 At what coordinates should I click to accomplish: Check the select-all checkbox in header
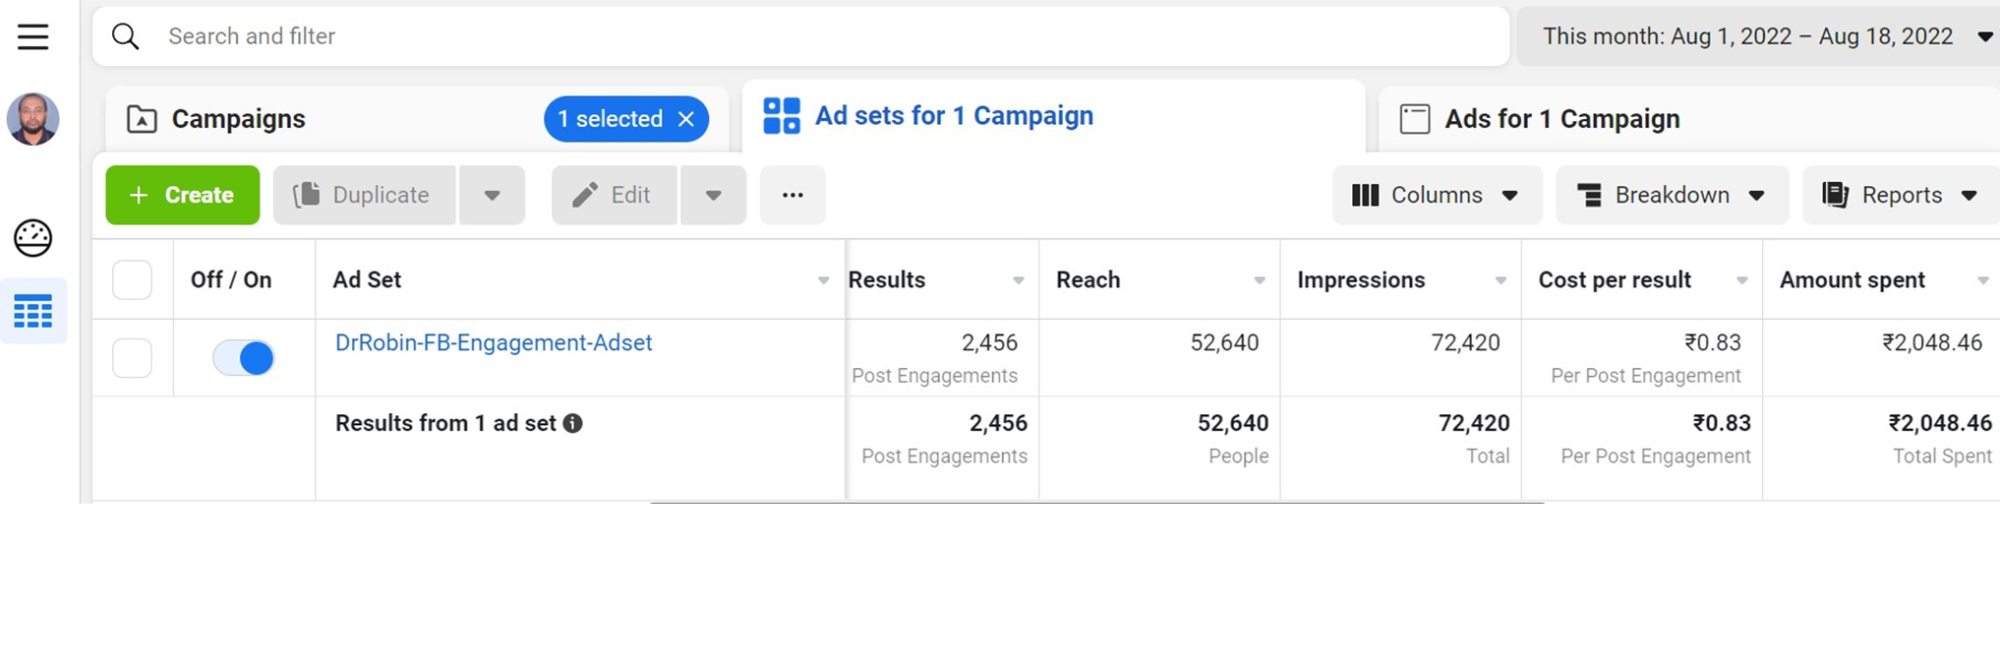pos(132,280)
